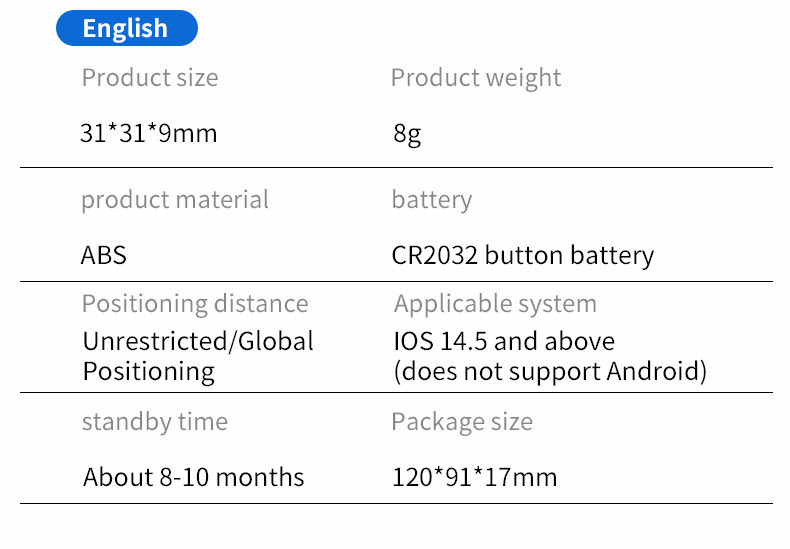Select the Applicable system label
The height and width of the screenshot is (549, 790).
click(495, 304)
